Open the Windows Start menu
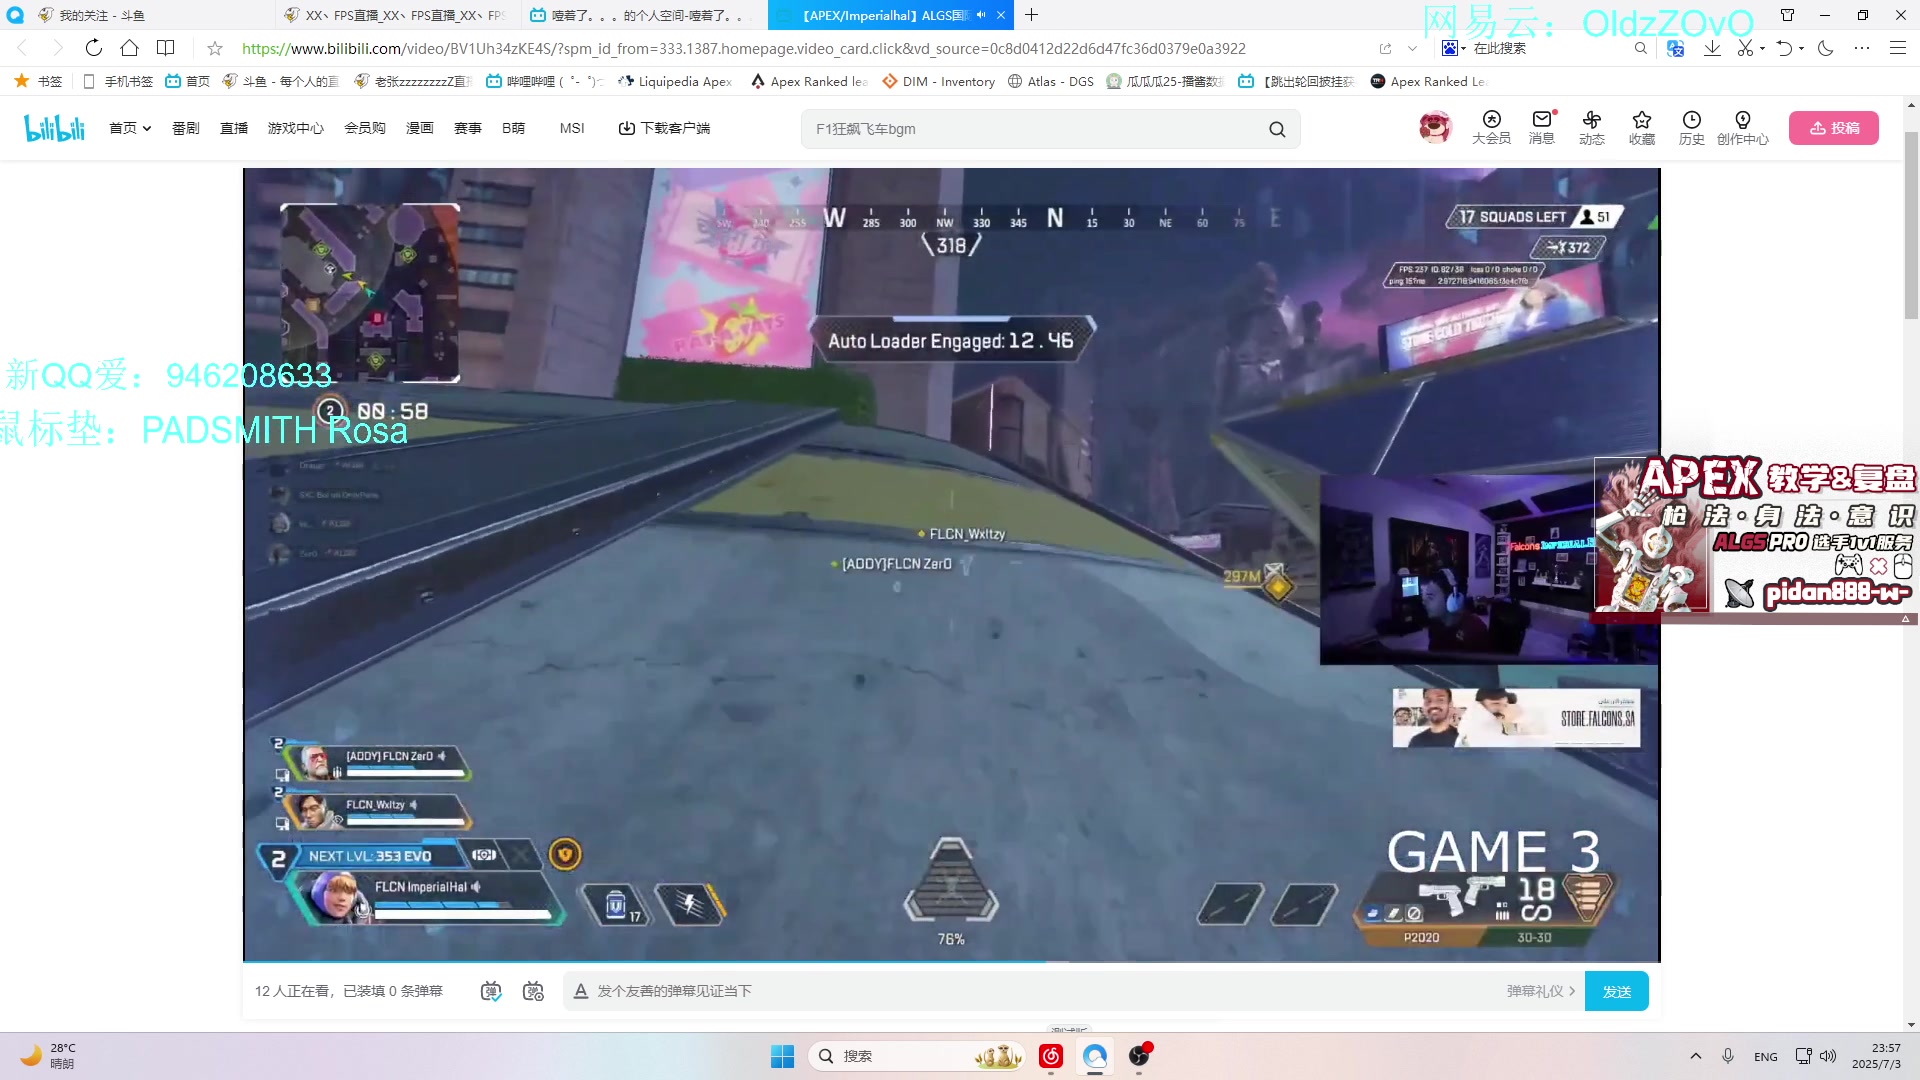This screenshot has width=1920, height=1080. coord(782,1056)
